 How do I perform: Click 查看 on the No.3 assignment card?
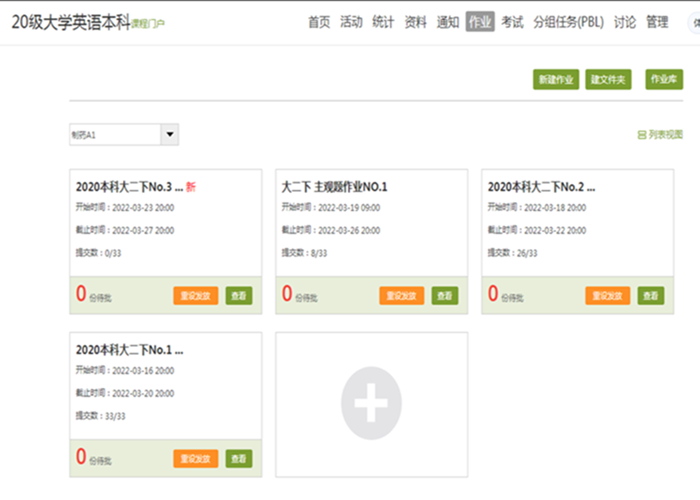[x=239, y=295]
